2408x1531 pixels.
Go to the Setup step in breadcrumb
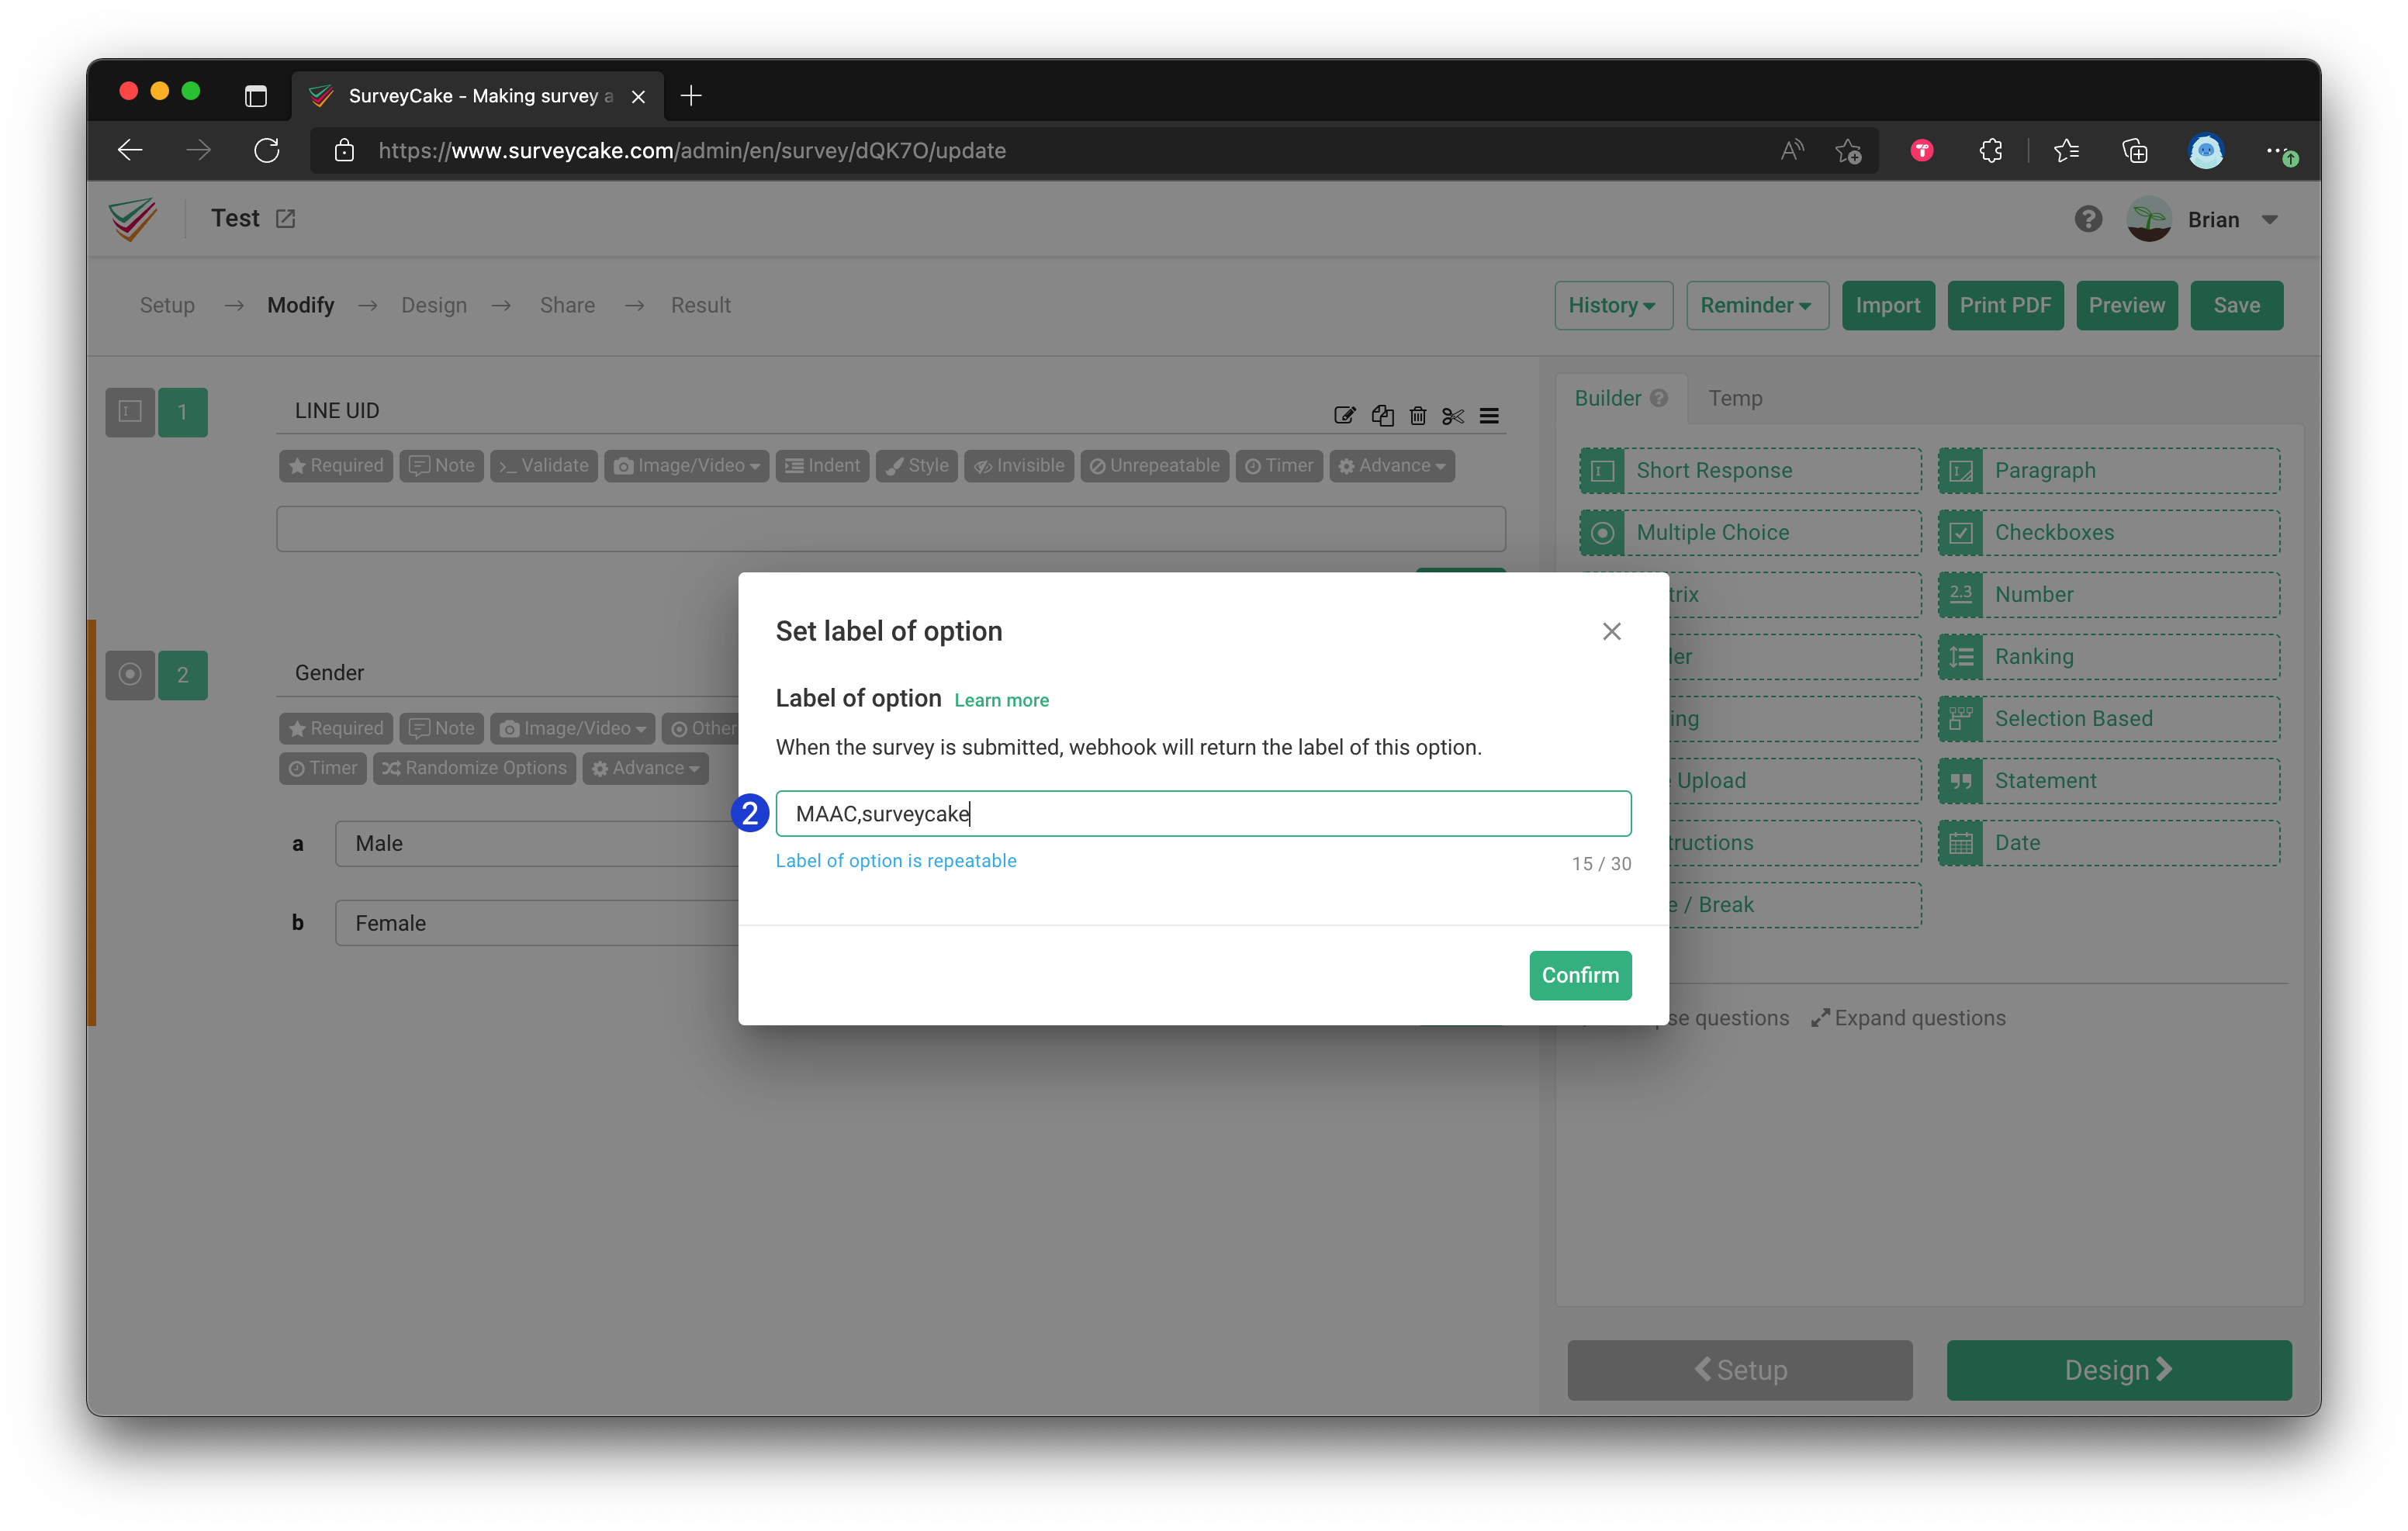[x=167, y=306]
